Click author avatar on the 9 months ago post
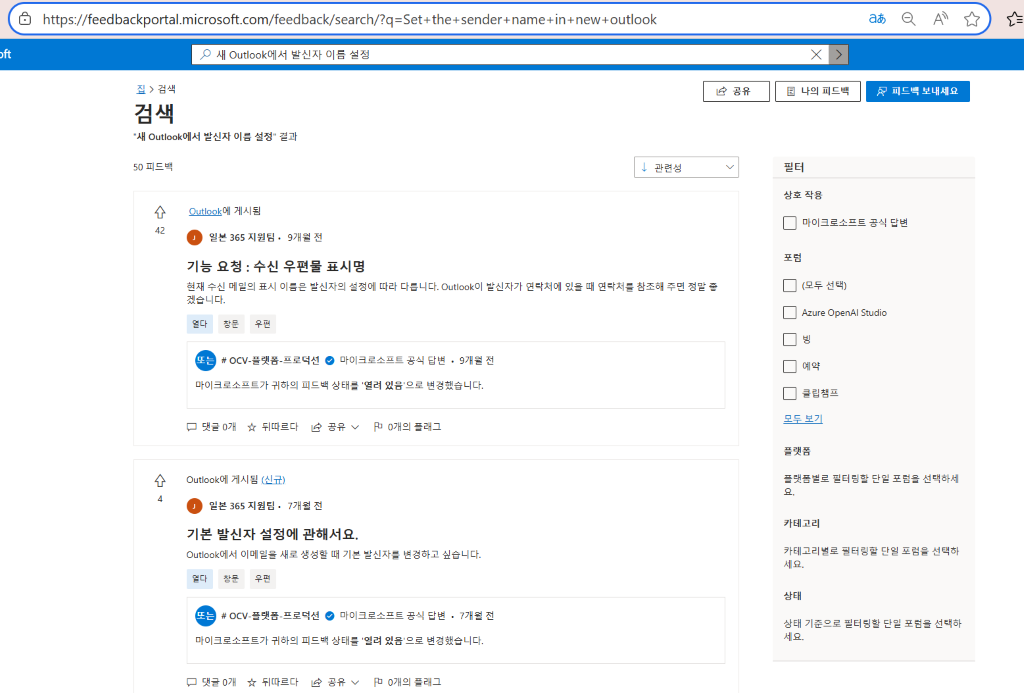Image resolution: width=1024 pixels, height=693 pixels. click(x=194, y=237)
